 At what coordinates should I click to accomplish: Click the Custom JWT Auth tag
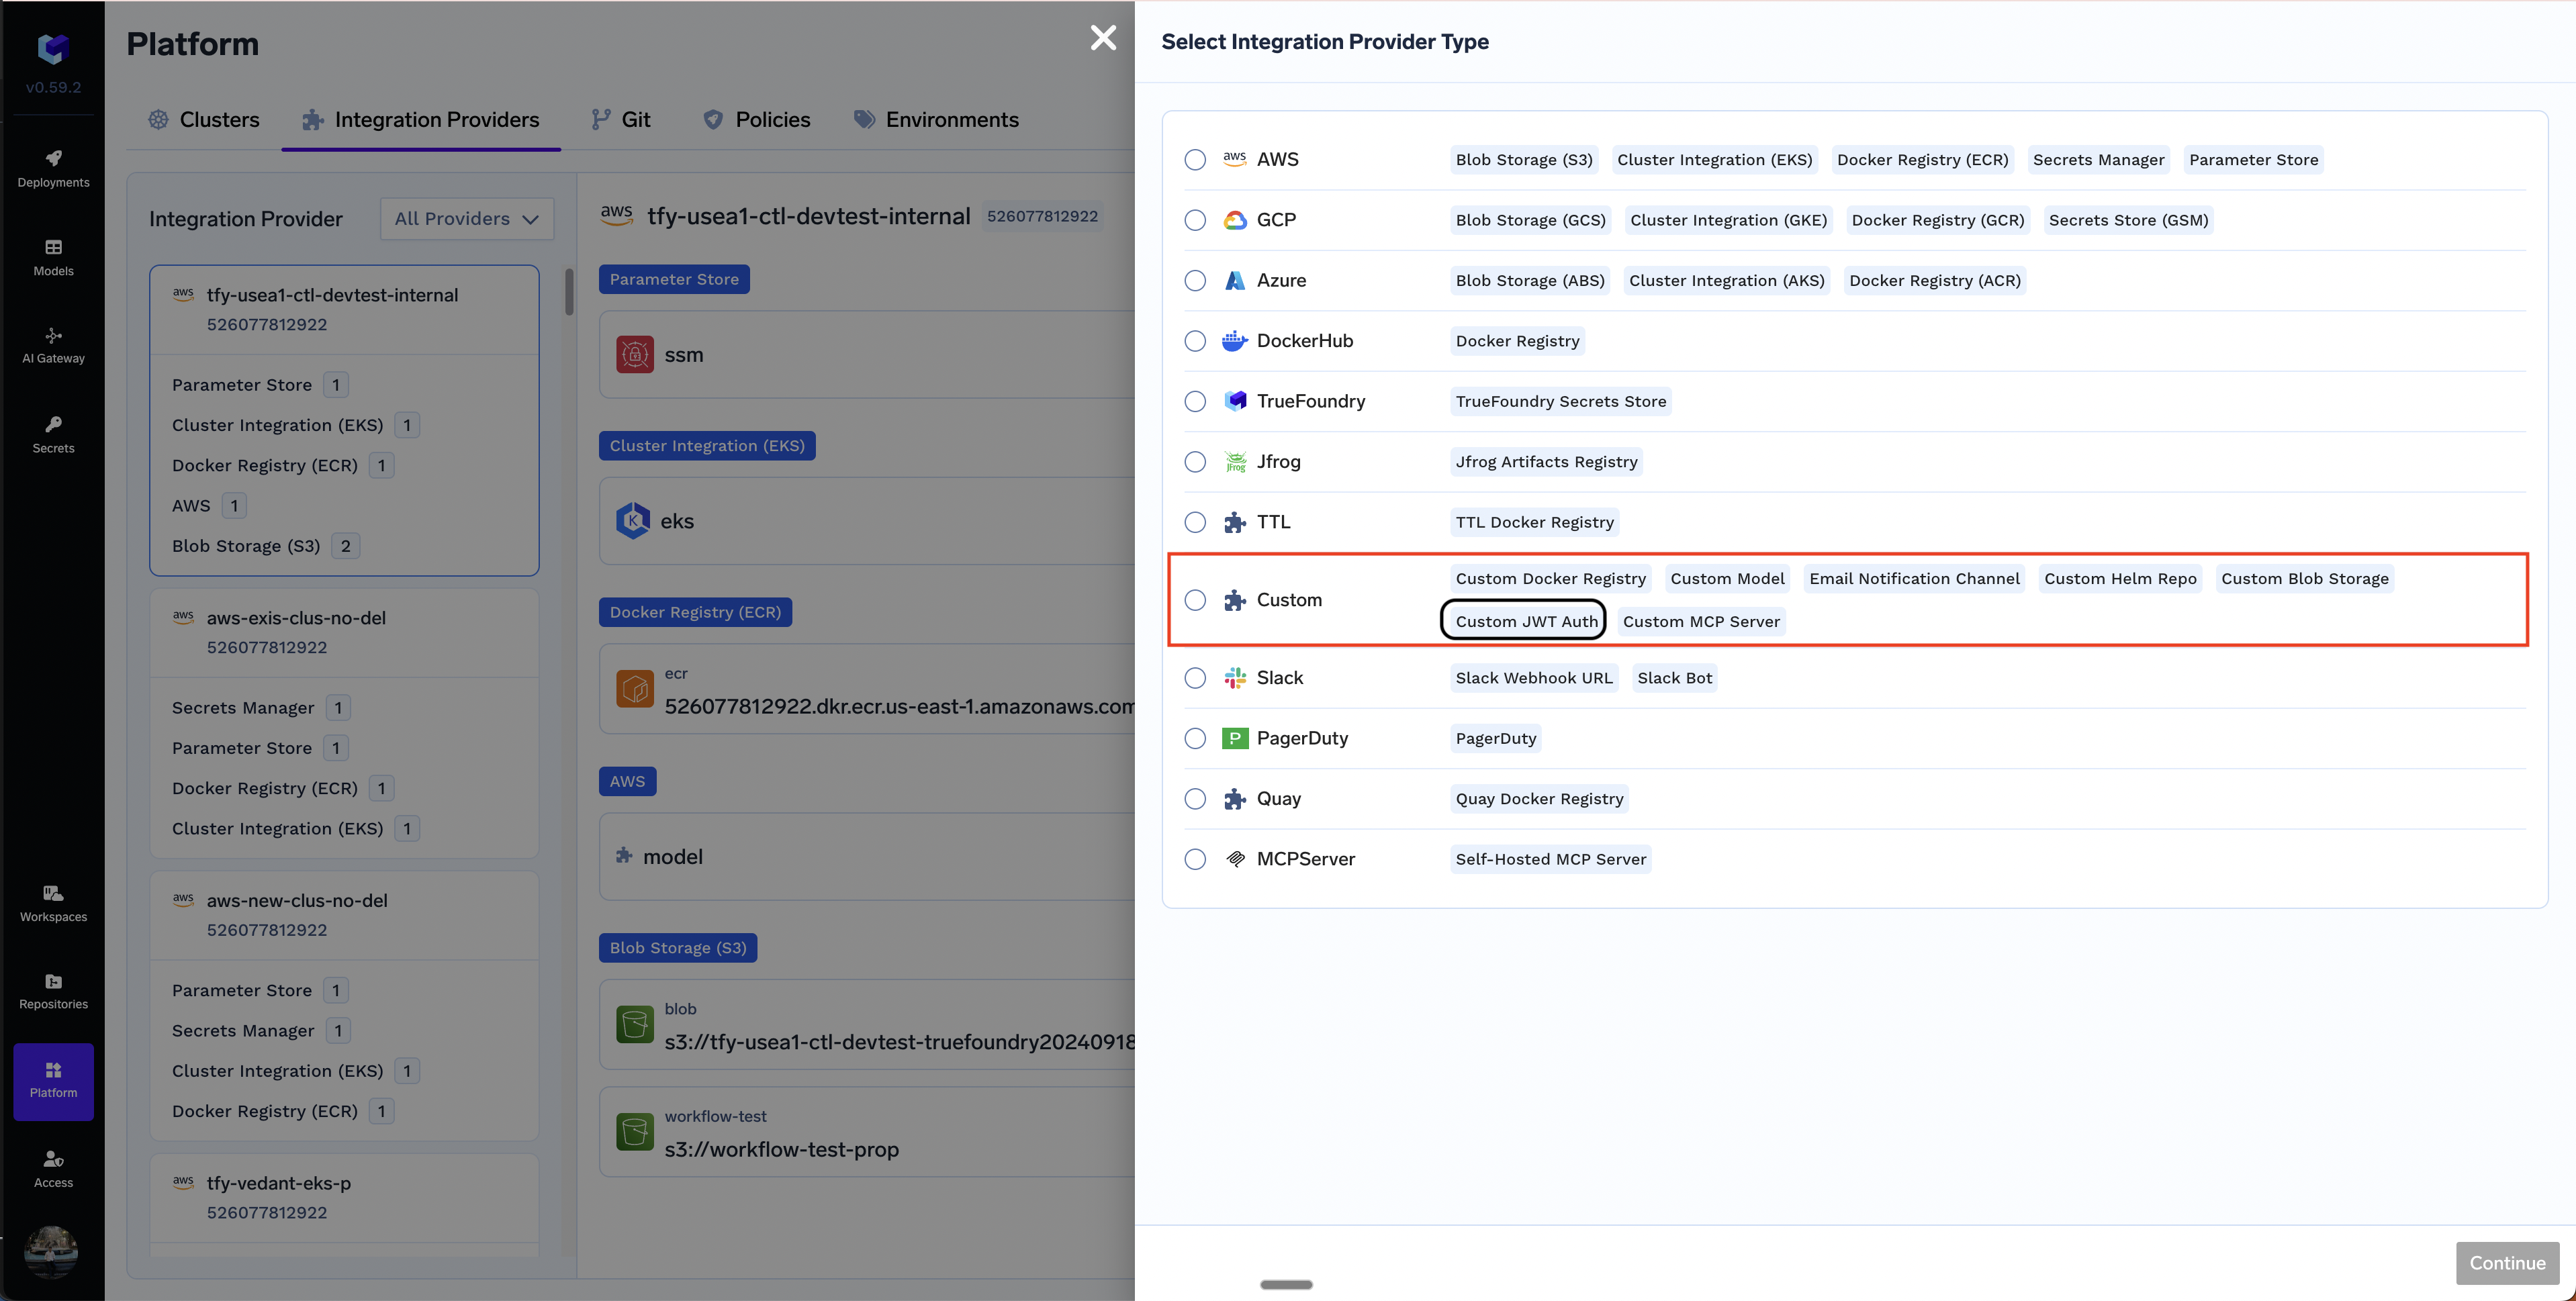(x=1526, y=621)
